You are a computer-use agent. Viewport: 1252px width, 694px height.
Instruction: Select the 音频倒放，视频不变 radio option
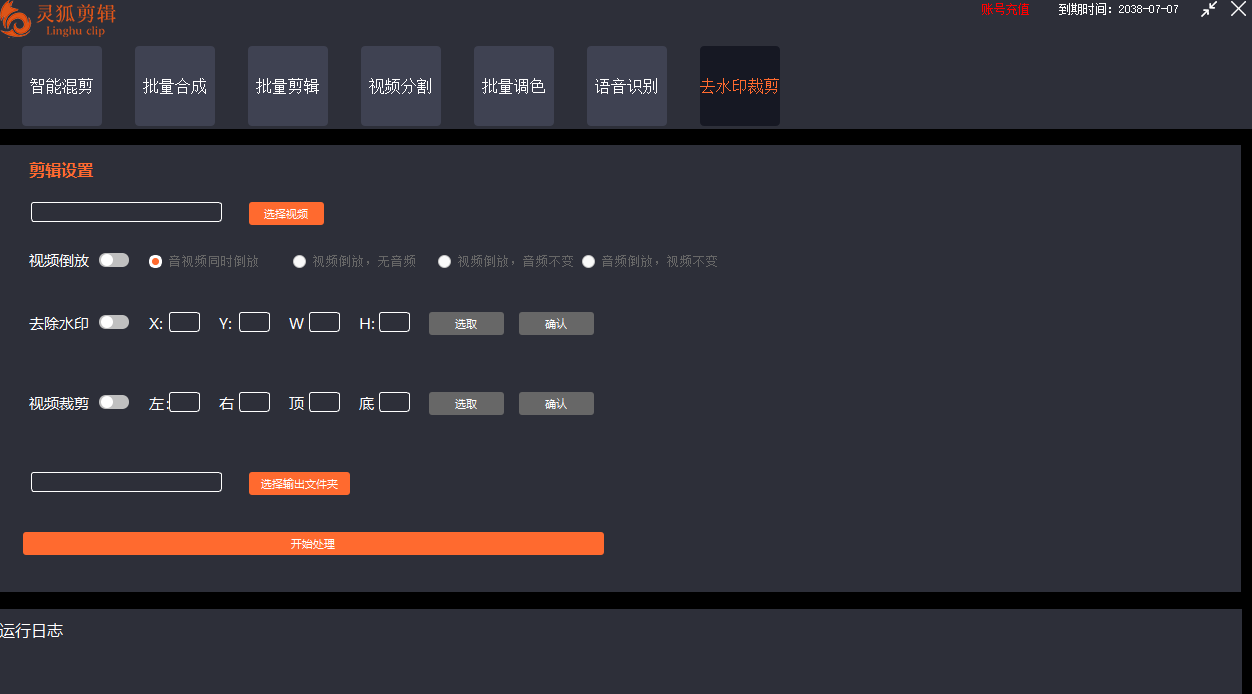589,260
